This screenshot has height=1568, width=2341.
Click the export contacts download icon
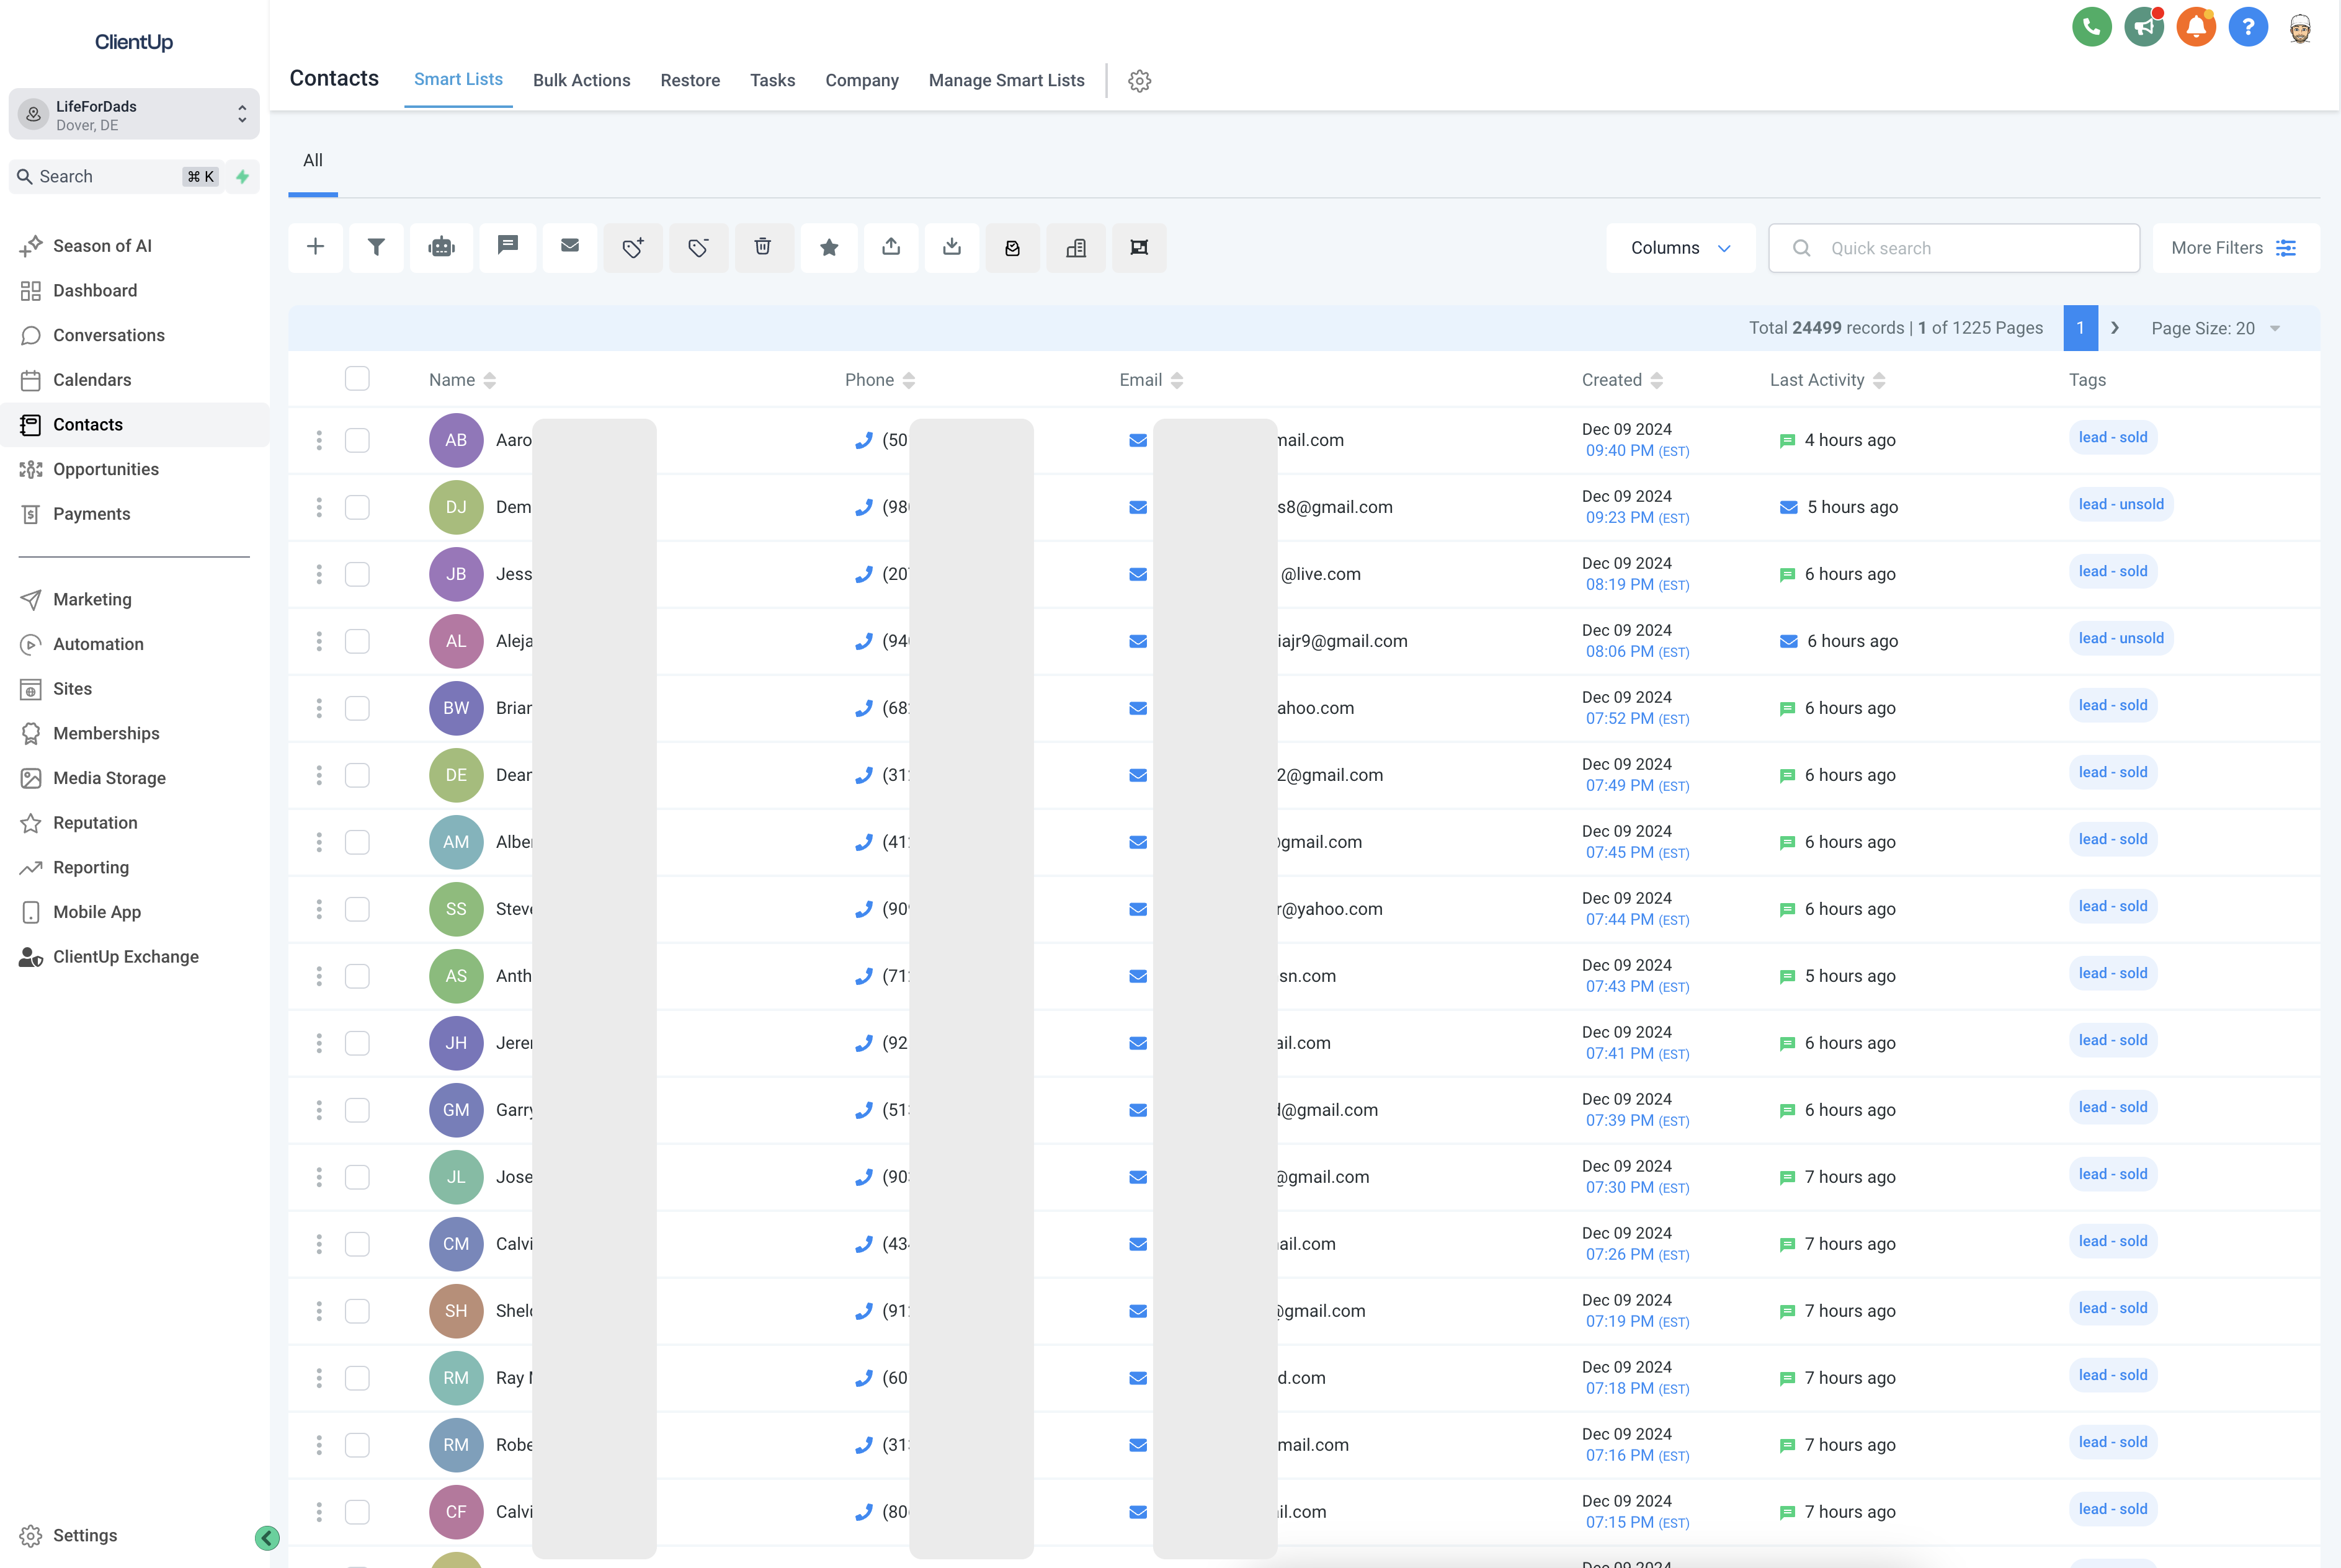coord(952,247)
